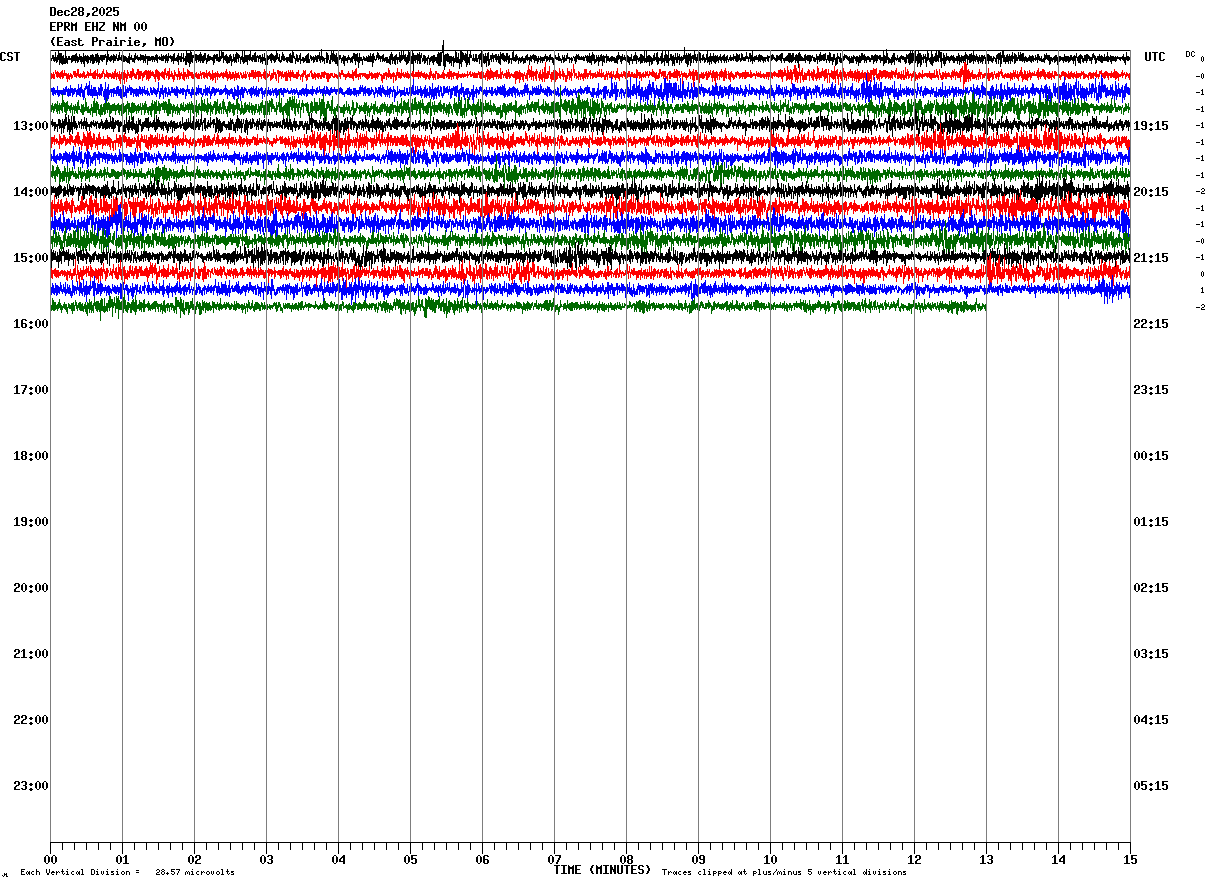Click the 02:15 UTC time label

[1151, 588]
